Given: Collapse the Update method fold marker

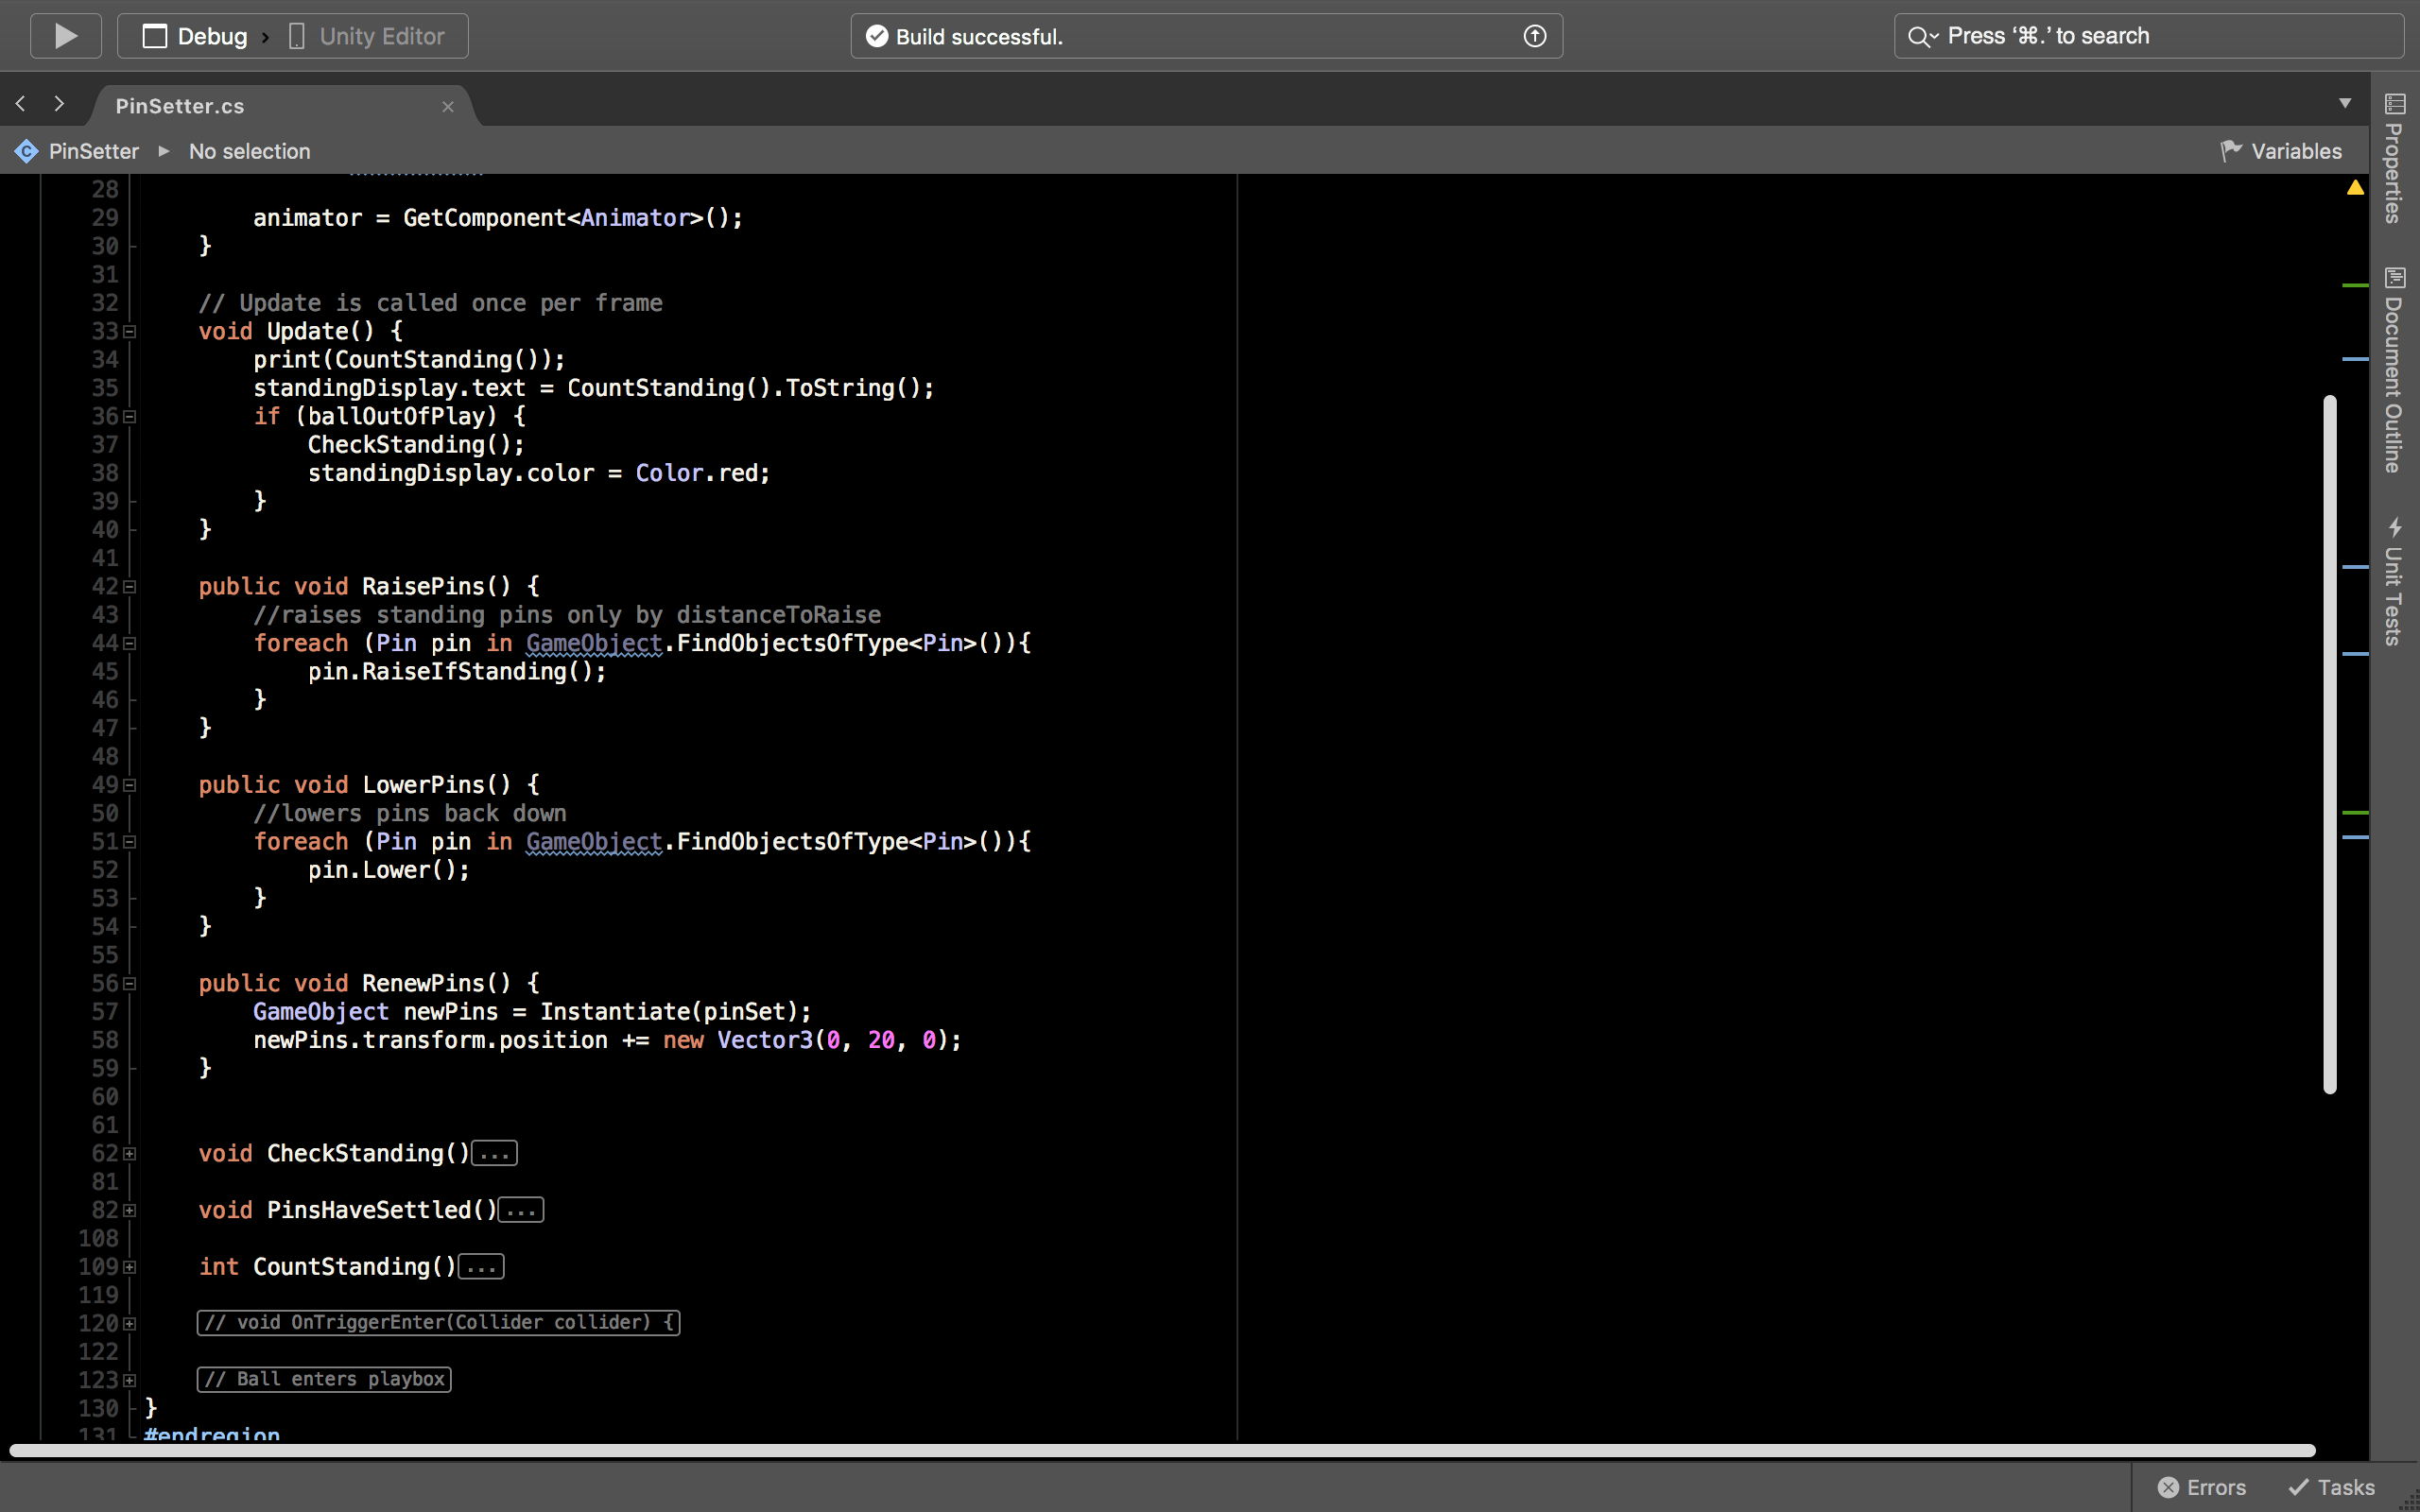Looking at the screenshot, I should tap(130, 331).
